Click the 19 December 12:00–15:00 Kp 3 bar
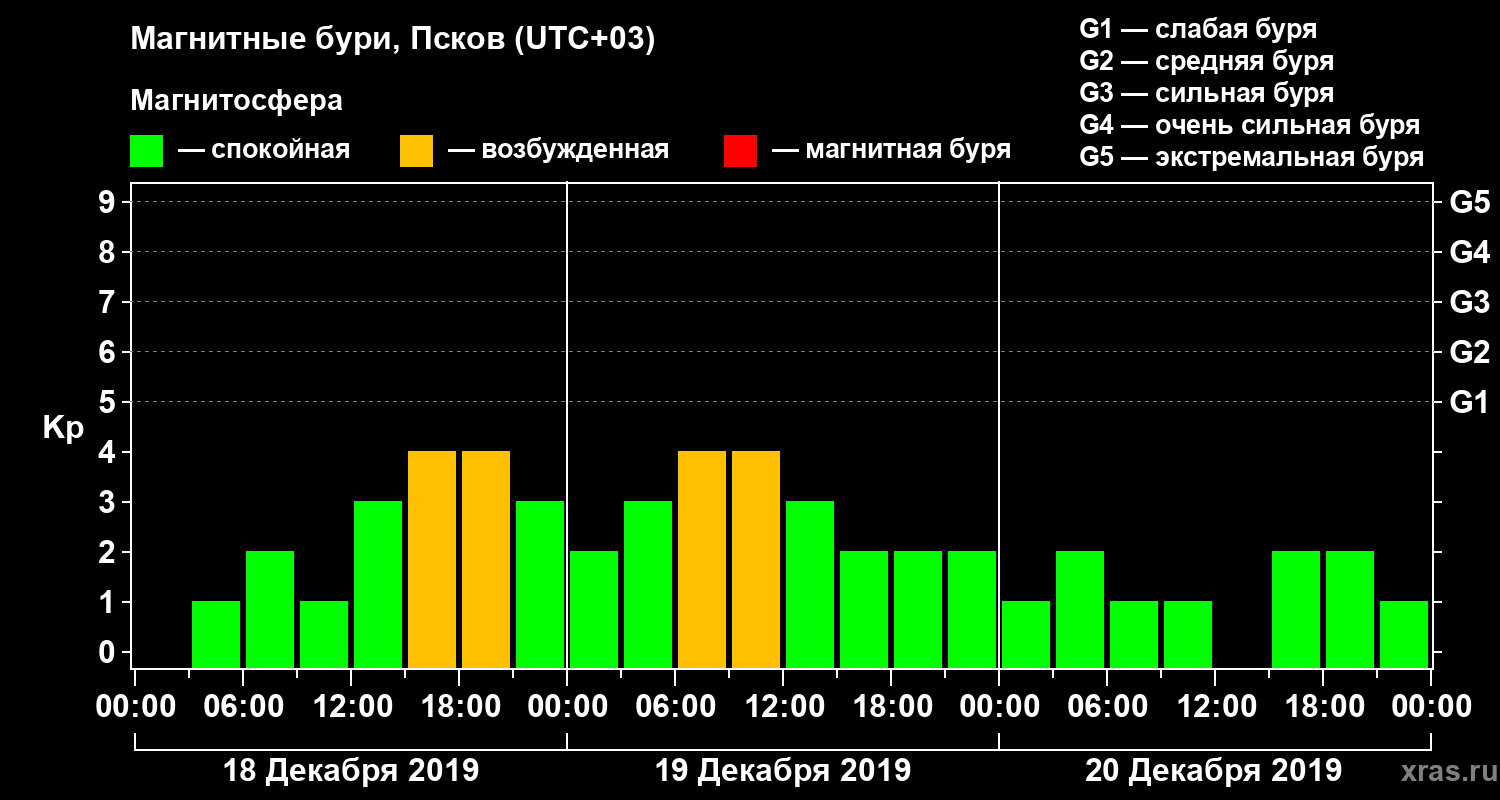 pyautogui.click(x=810, y=584)
